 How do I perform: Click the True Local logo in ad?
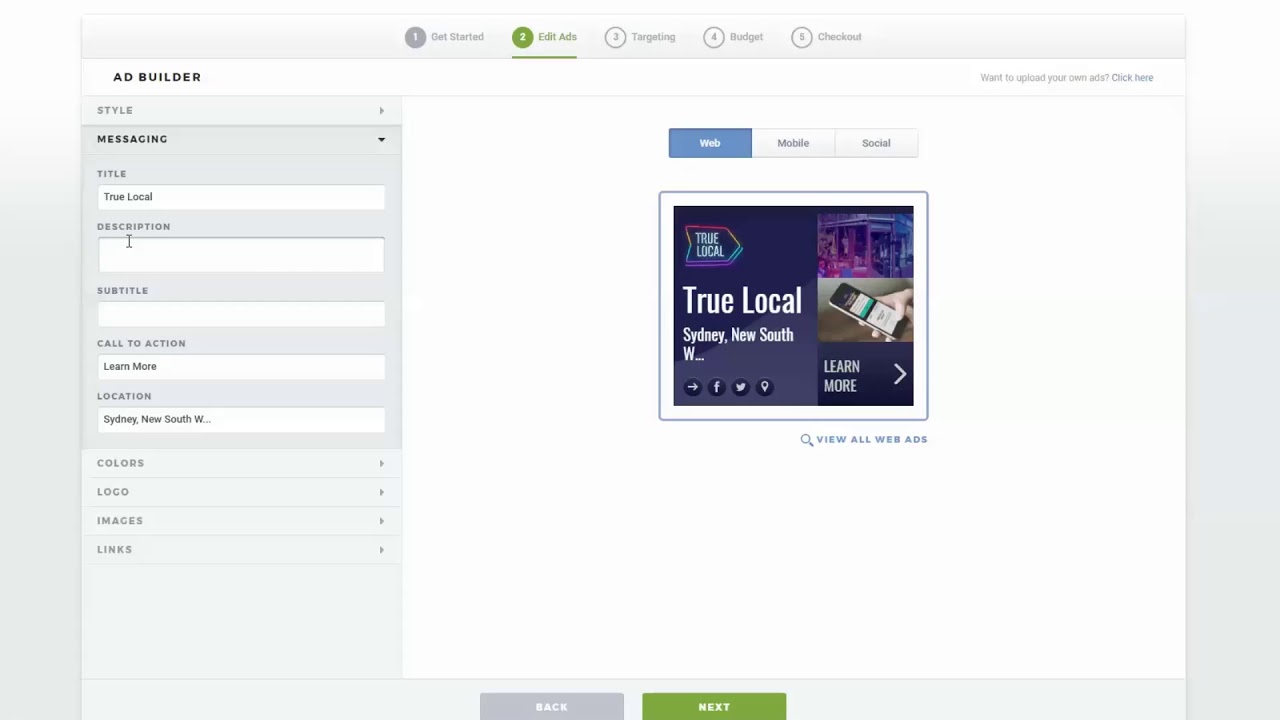713,245
